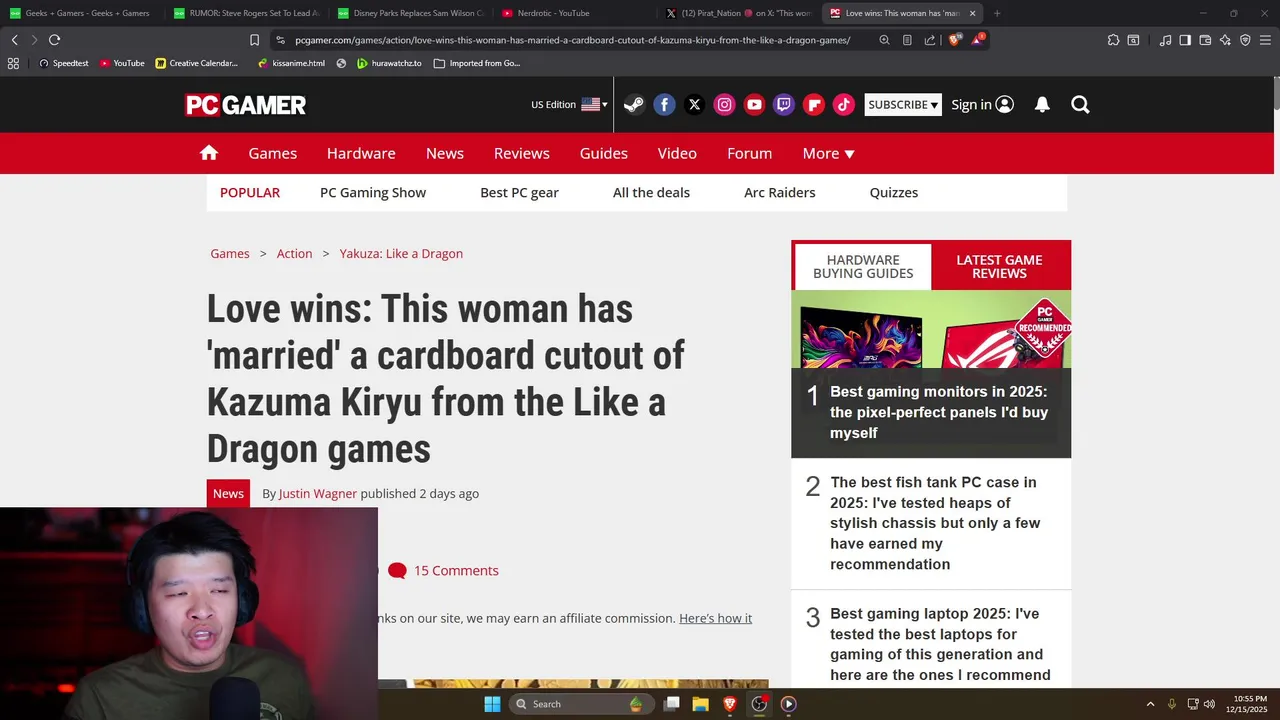
Task: Bookmark this page using the bookmark icon
Action: point(254,40)
